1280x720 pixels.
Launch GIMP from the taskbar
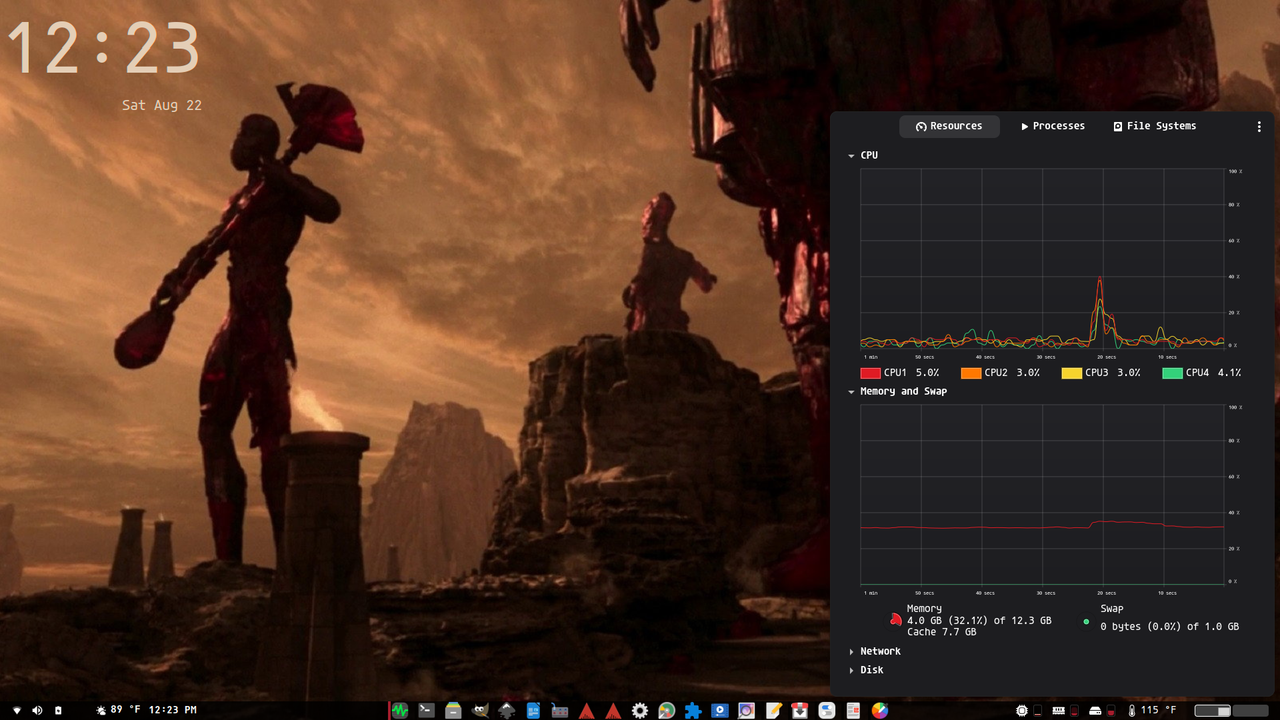480,710
